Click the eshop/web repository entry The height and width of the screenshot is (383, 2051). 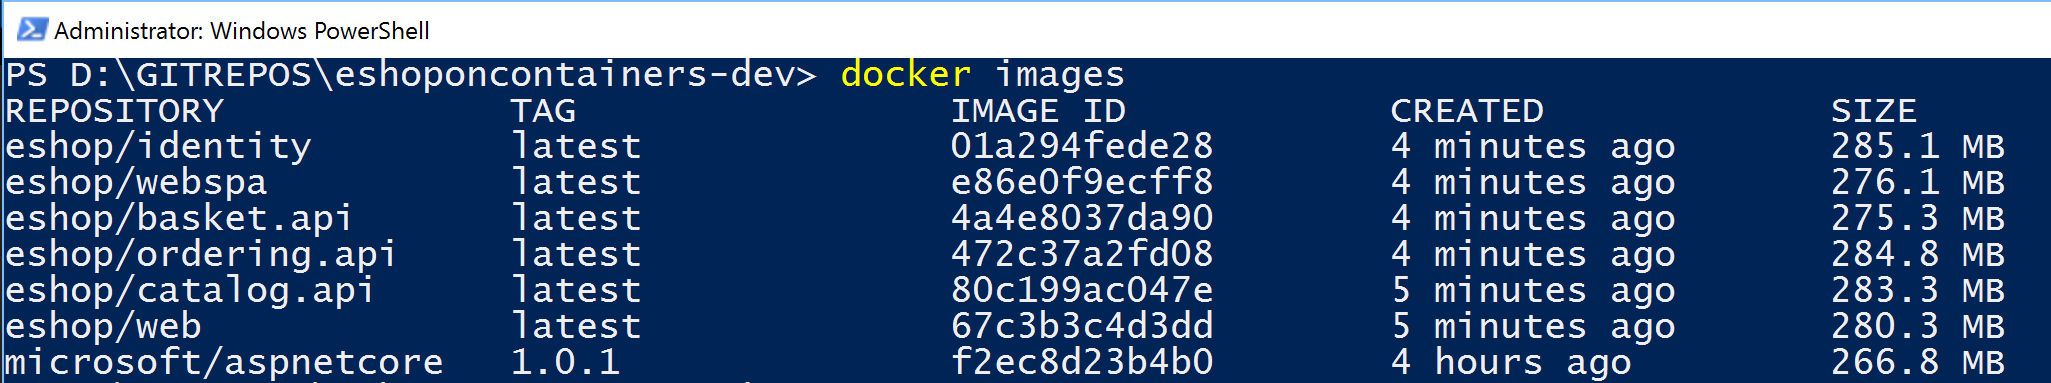coord(103,327)
